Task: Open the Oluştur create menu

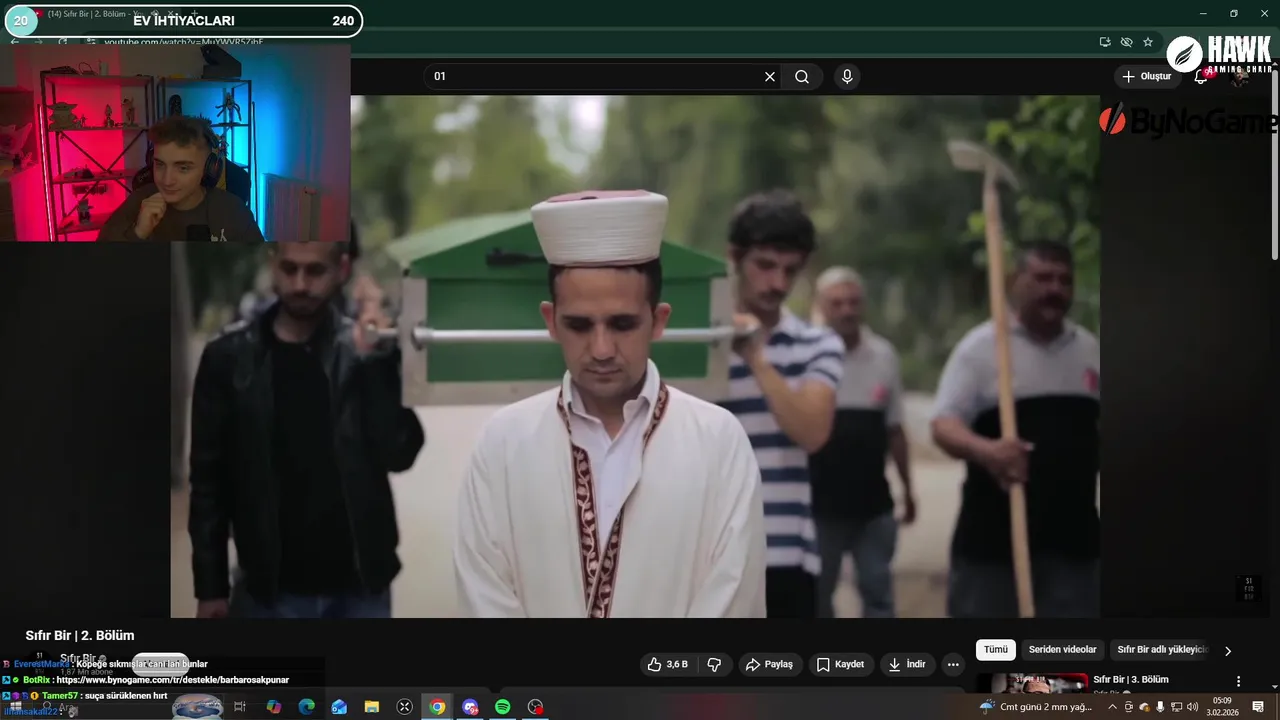Action: [x=1146, y=77]
